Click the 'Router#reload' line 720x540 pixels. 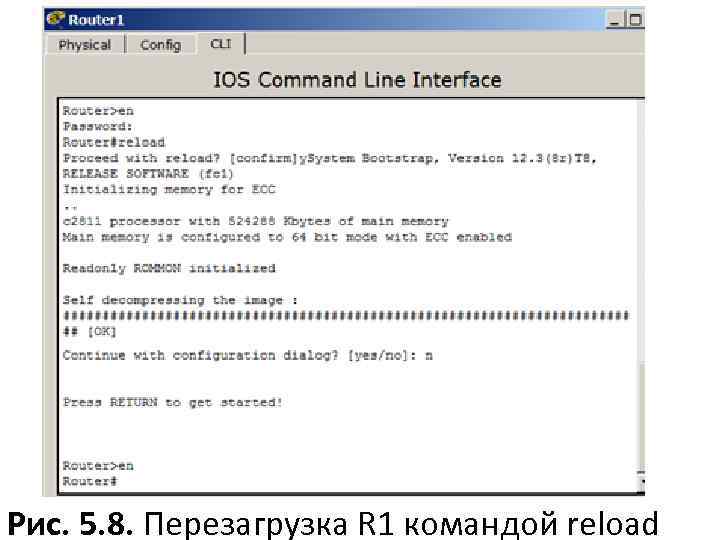(114, 142)
